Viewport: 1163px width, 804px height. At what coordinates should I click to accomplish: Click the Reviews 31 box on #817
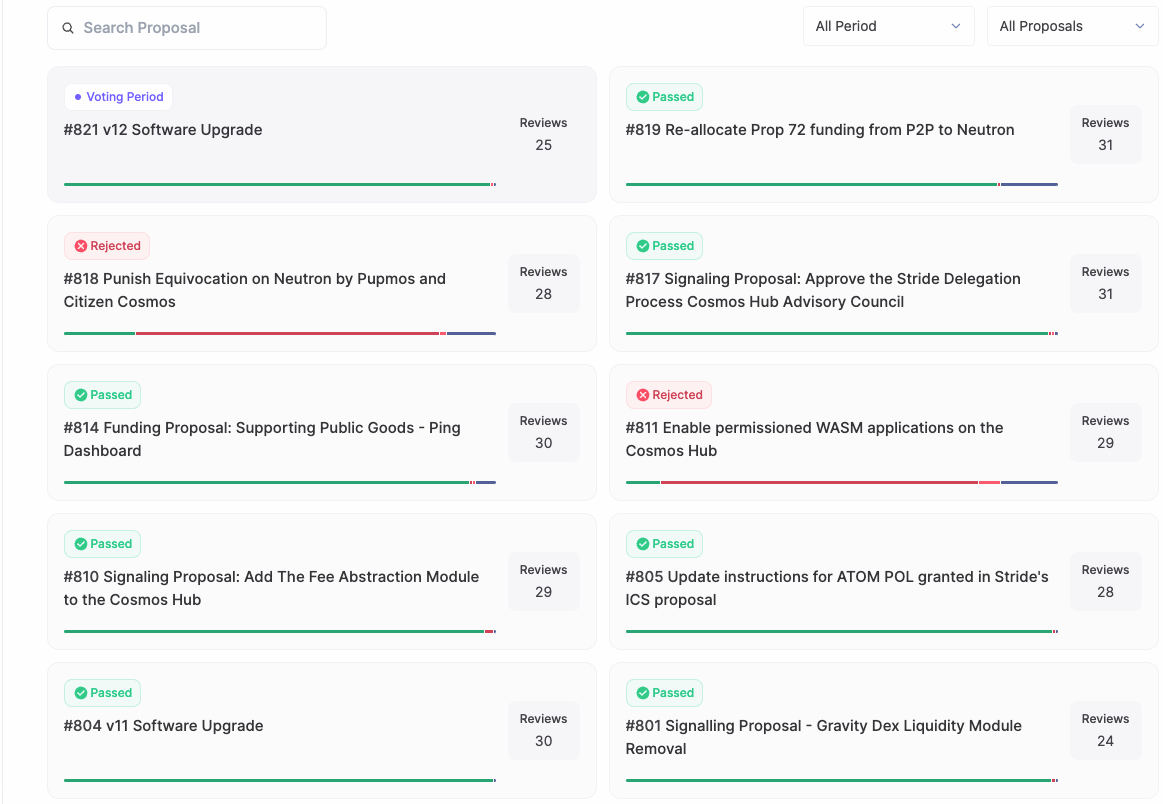tap(1105, 283)
